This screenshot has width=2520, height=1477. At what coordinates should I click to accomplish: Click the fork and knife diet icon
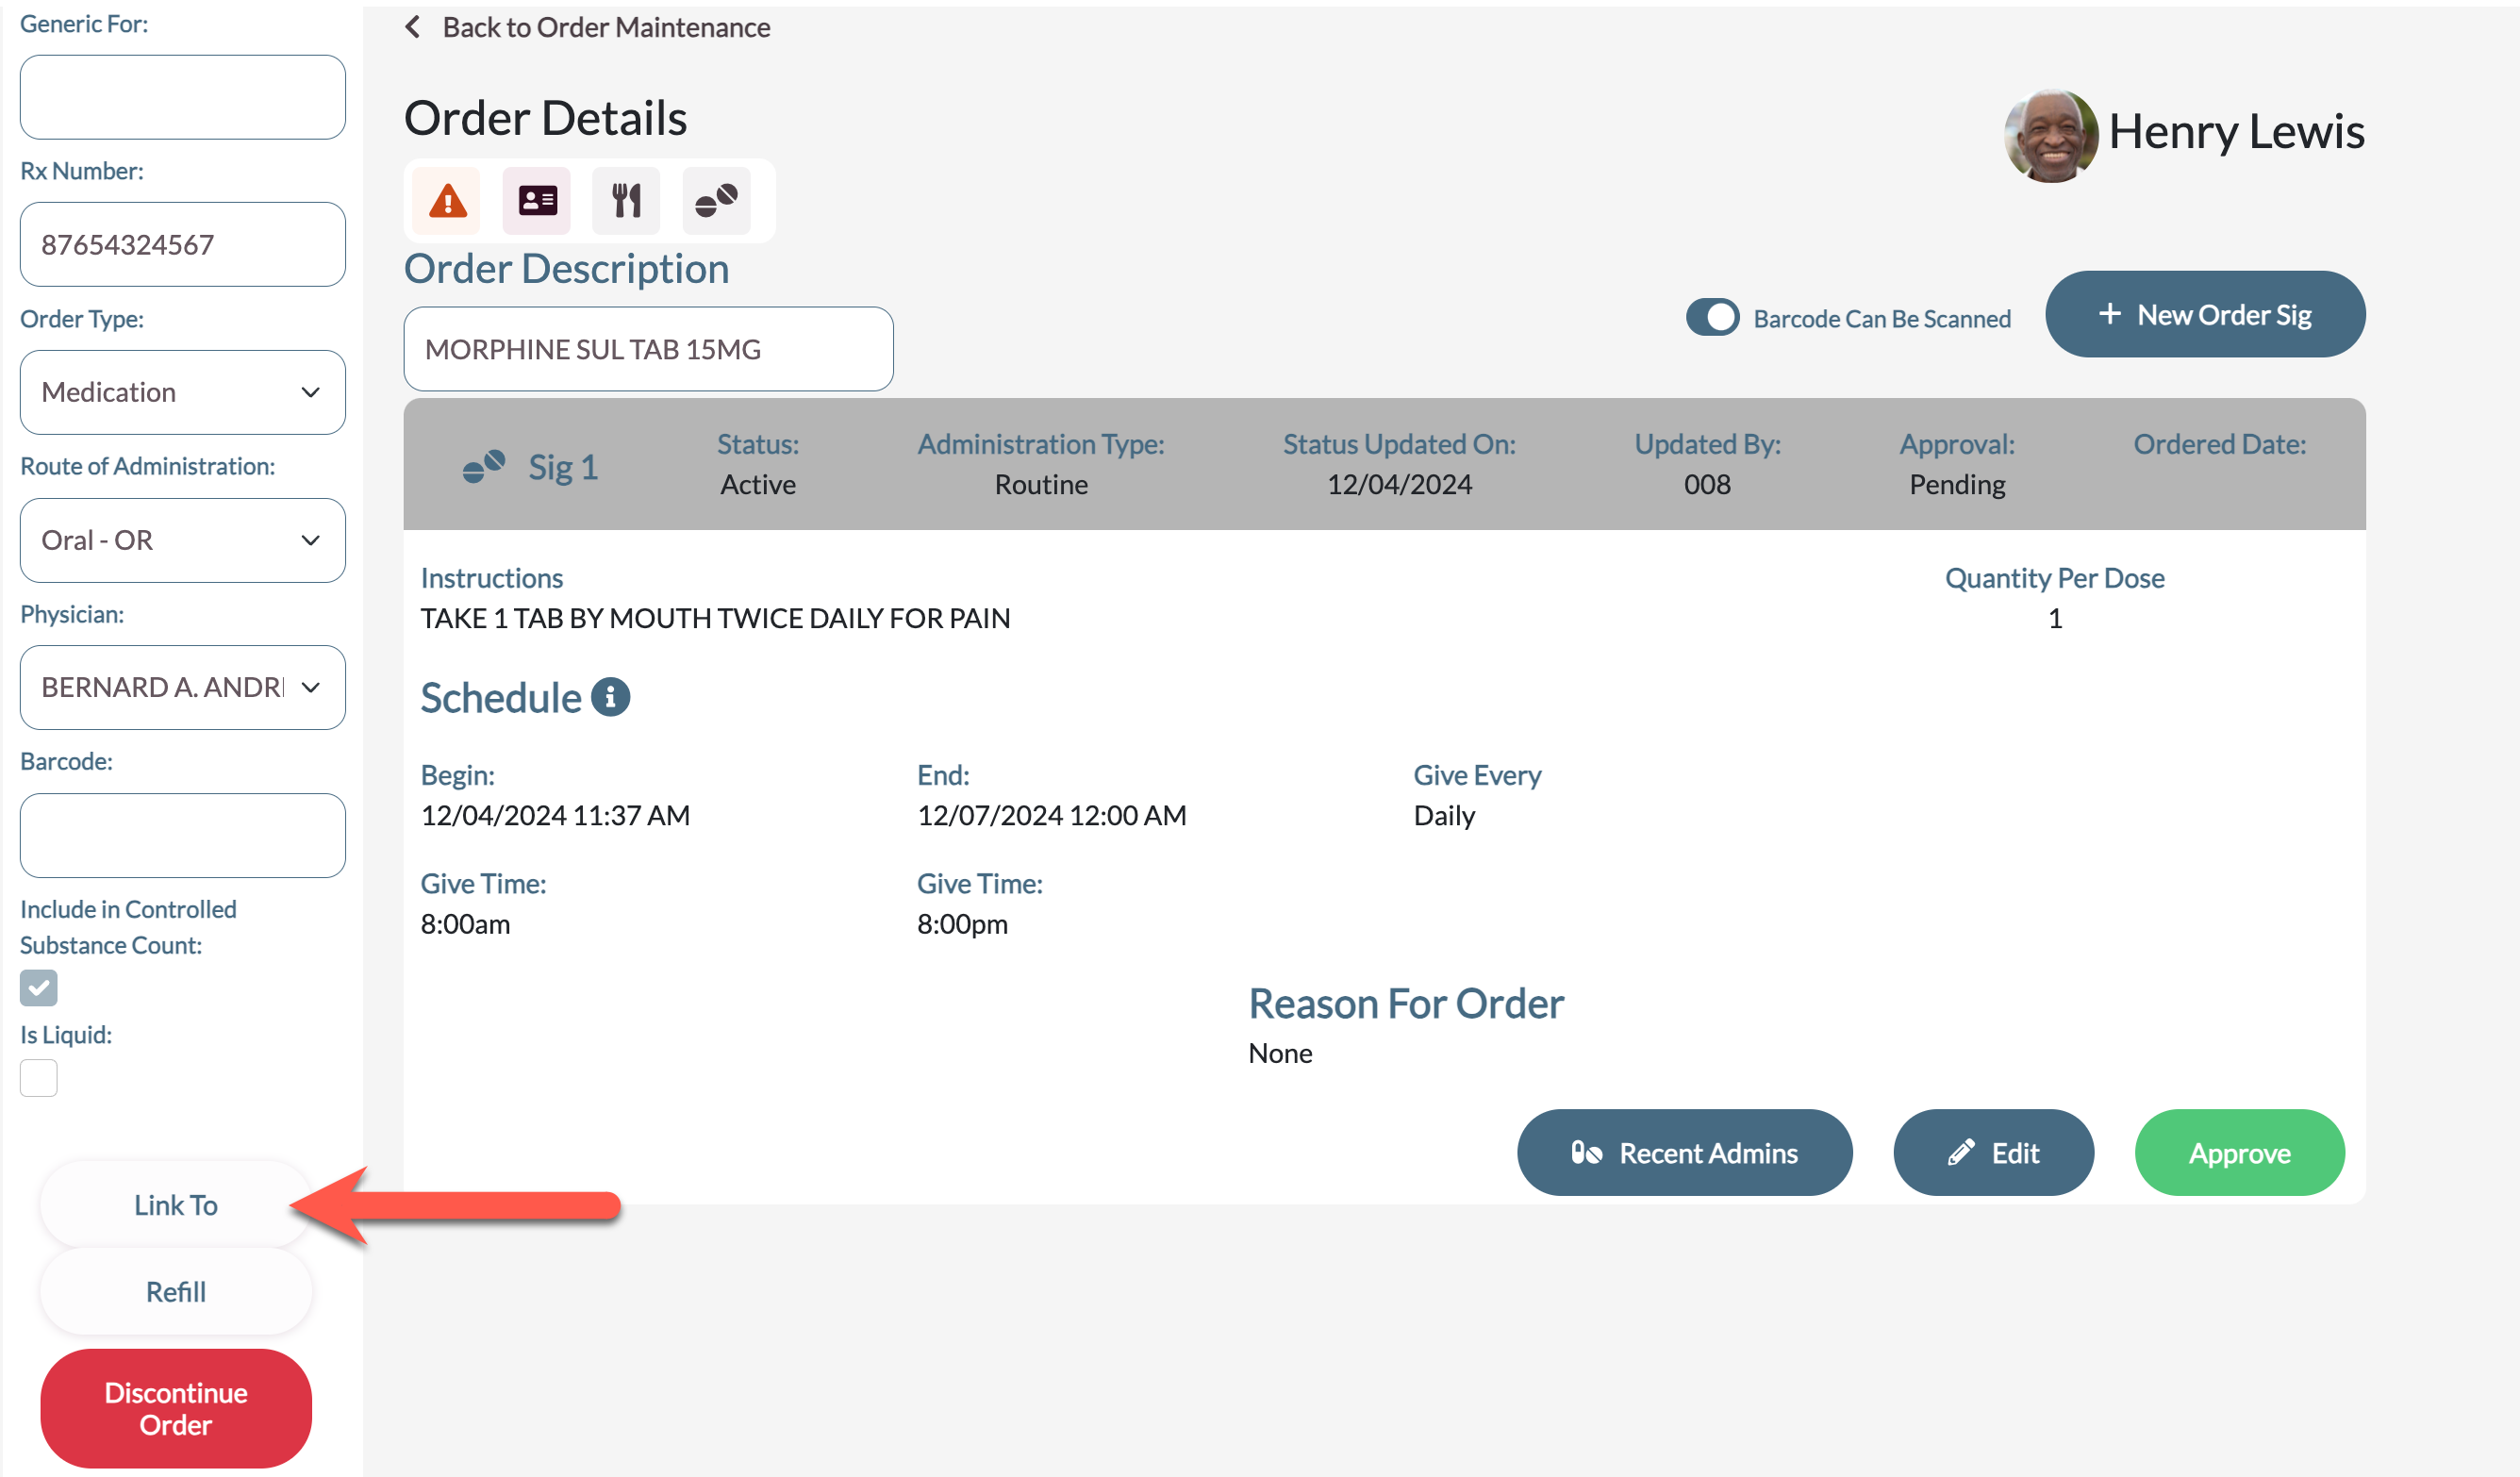pyautogui.click(x=626, y=201)
